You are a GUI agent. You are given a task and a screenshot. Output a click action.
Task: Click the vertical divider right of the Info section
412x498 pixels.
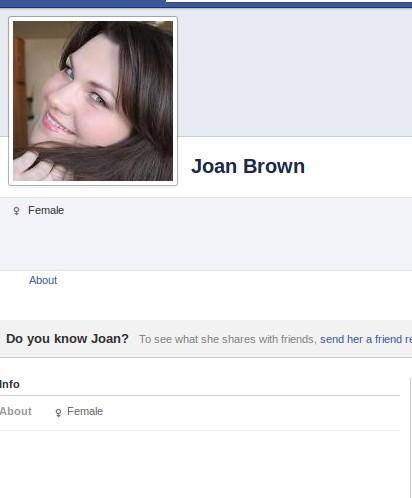[410, 438]
